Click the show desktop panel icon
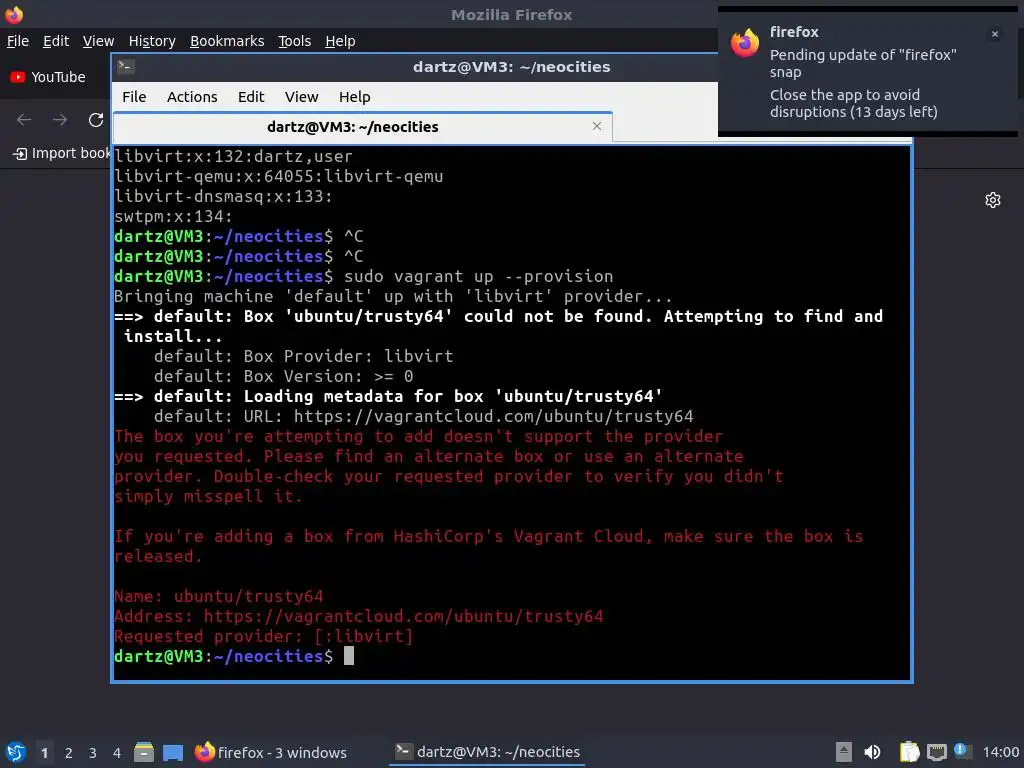This screenshot has width=1024, height=768. click(173, 752)
